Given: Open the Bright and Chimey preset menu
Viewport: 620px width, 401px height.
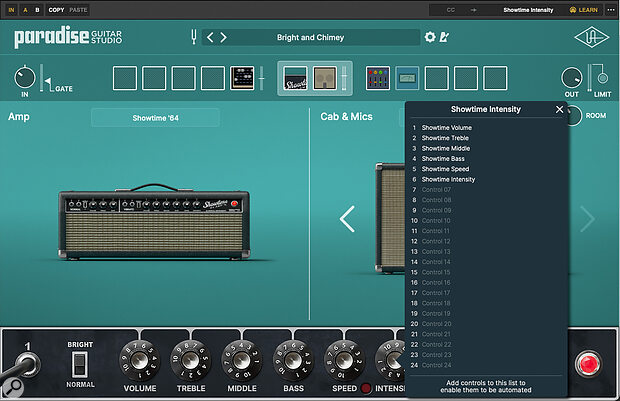Looking at the screenshot, I should pyautogui.click(x=310, y=37).
